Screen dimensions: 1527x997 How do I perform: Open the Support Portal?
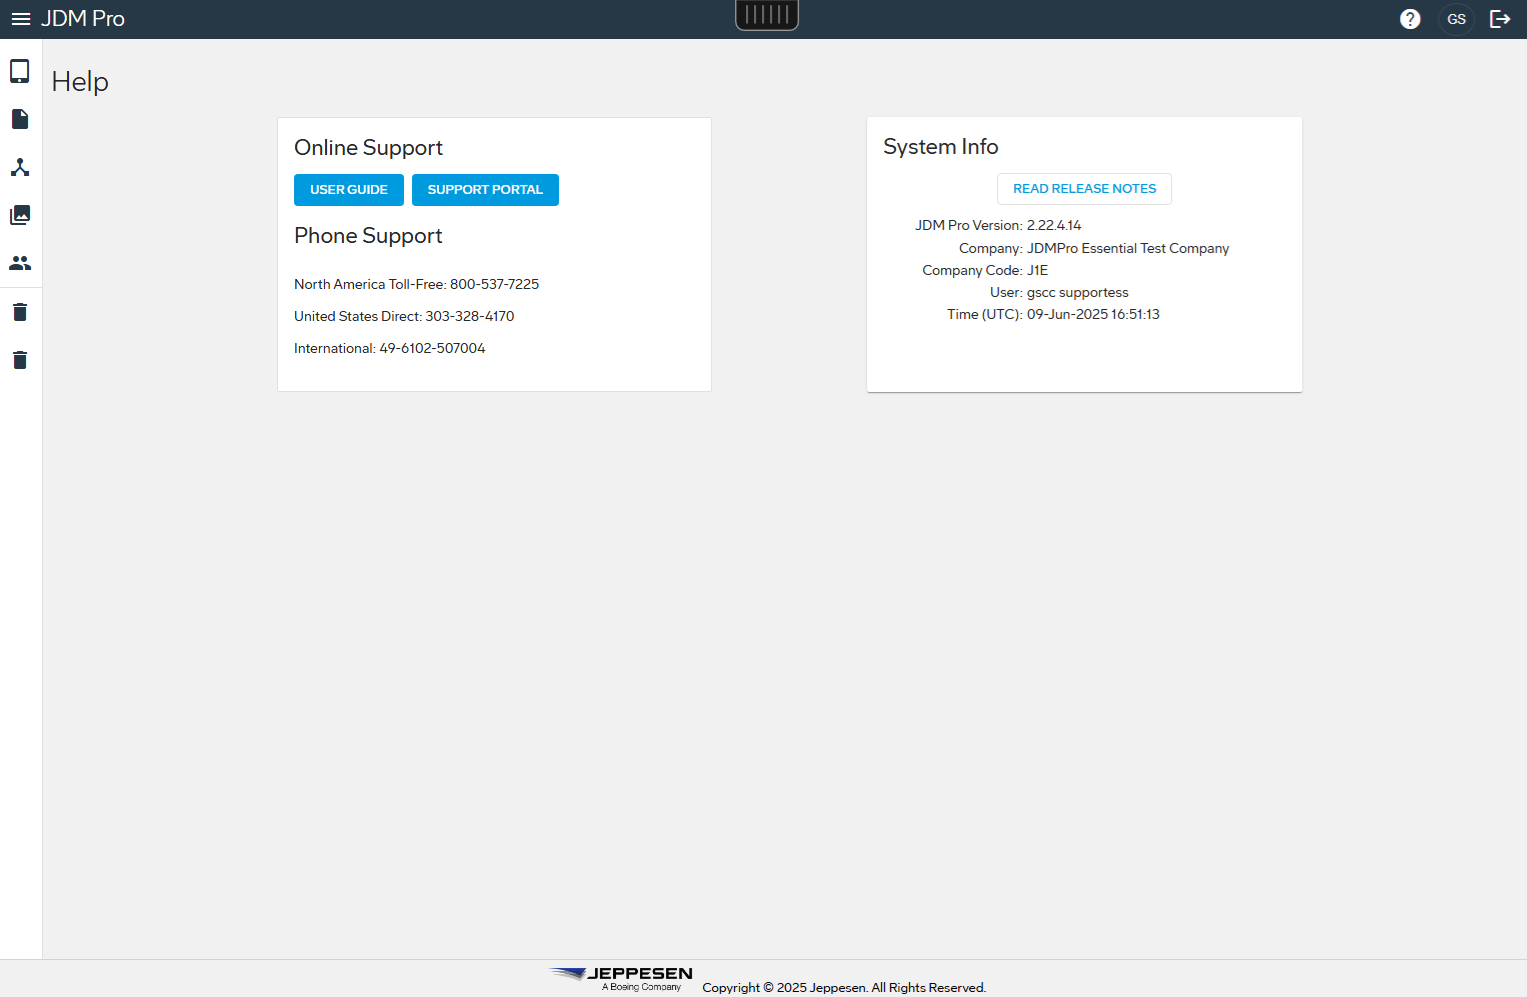[x=485, y=190]
